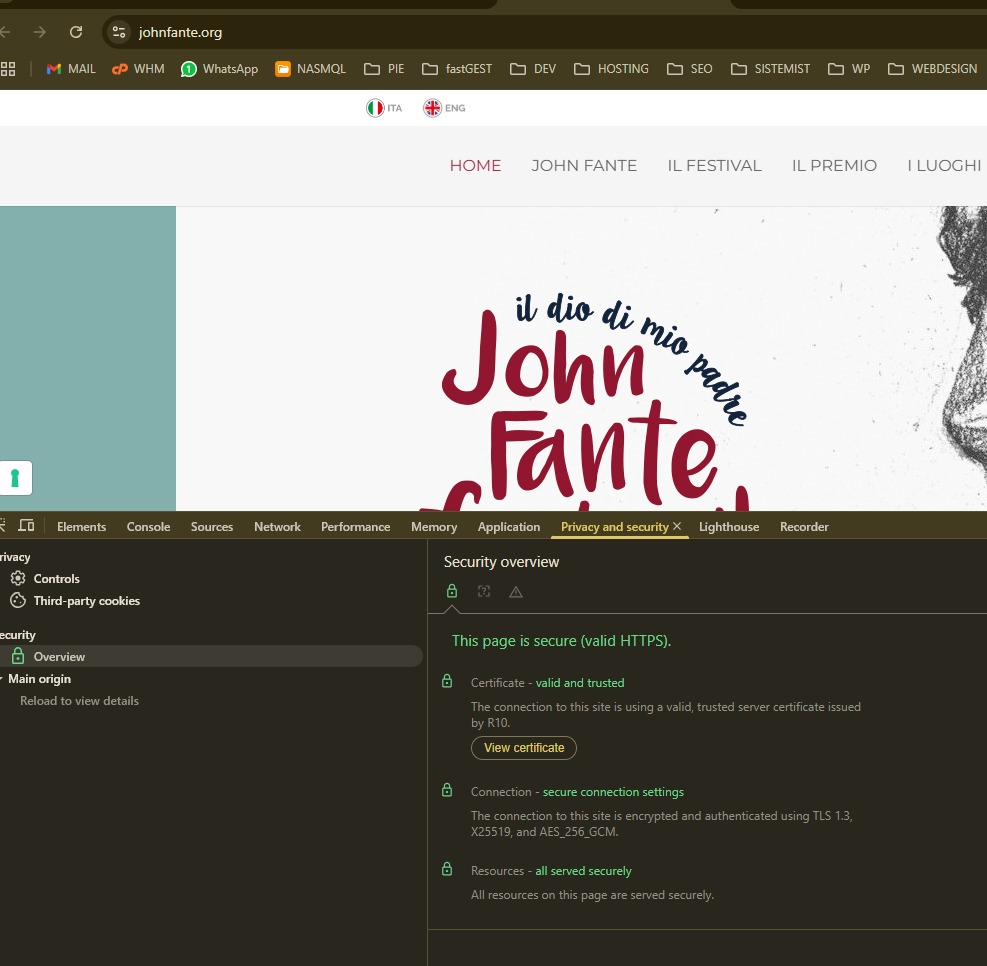This screenshot has height=966, width=987.
Task: Expand the HOSTING bookmarks folder
Action: click(x=611, y=69)
